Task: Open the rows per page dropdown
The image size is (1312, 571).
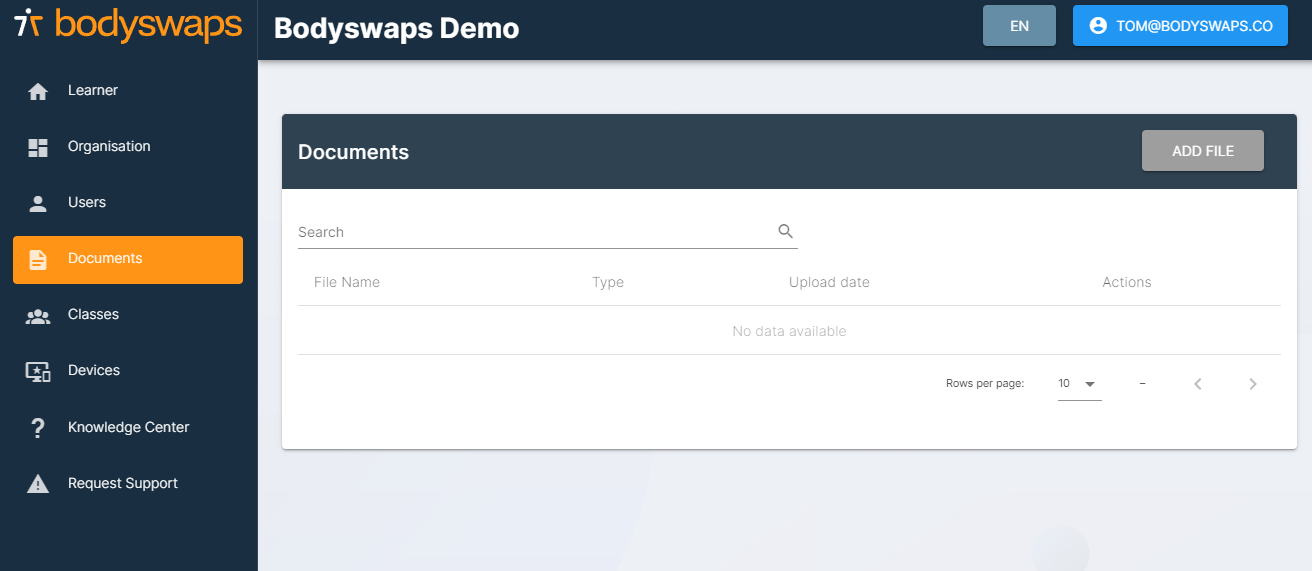Action: click(x=1079, y=384)
